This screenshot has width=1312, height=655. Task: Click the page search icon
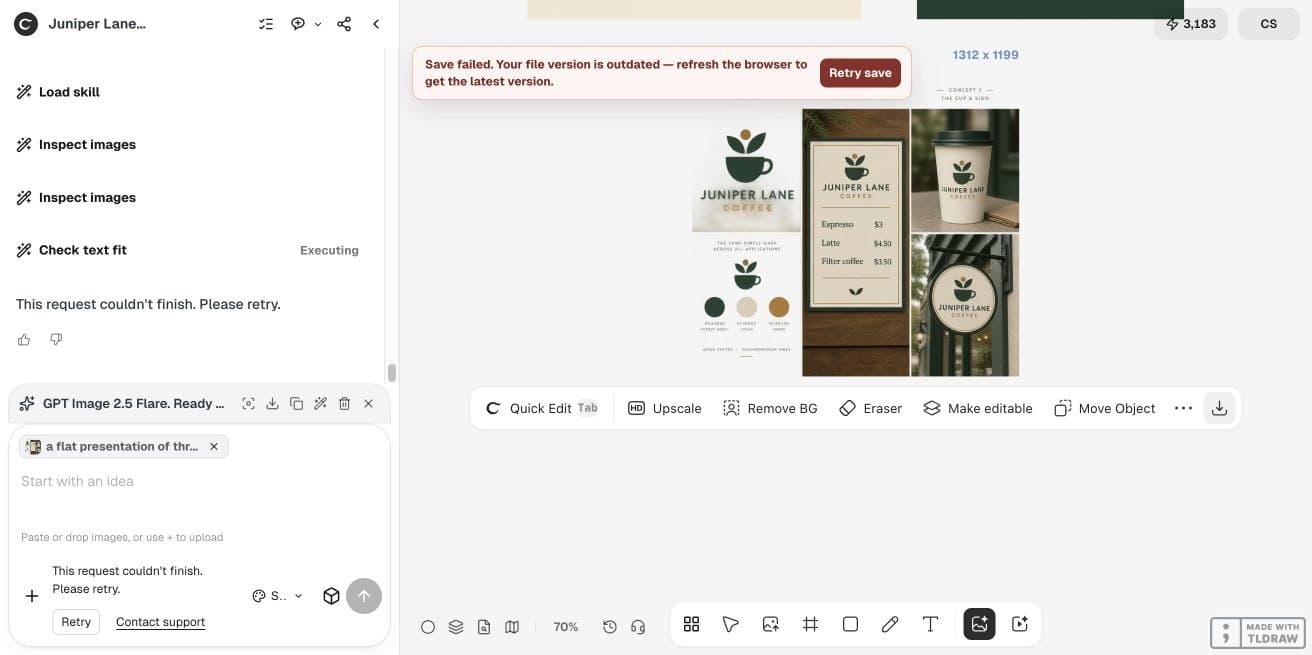484,627
